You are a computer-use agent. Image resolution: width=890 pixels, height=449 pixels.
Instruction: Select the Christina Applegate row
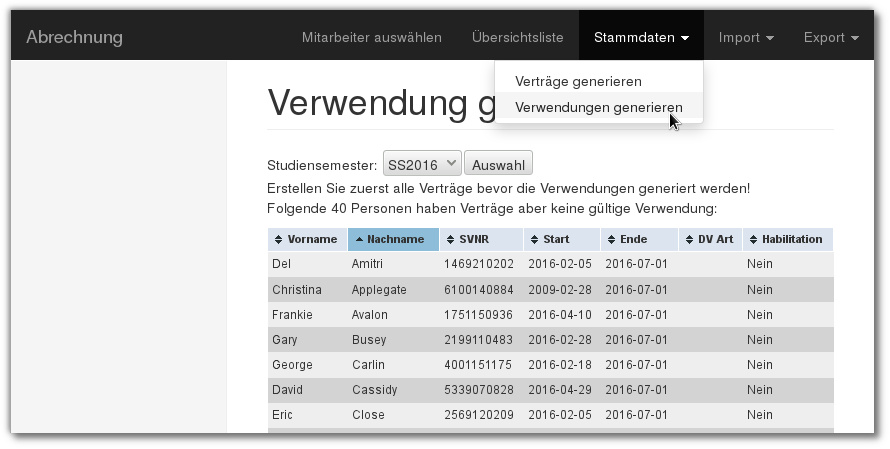click(x=550, y=290)
